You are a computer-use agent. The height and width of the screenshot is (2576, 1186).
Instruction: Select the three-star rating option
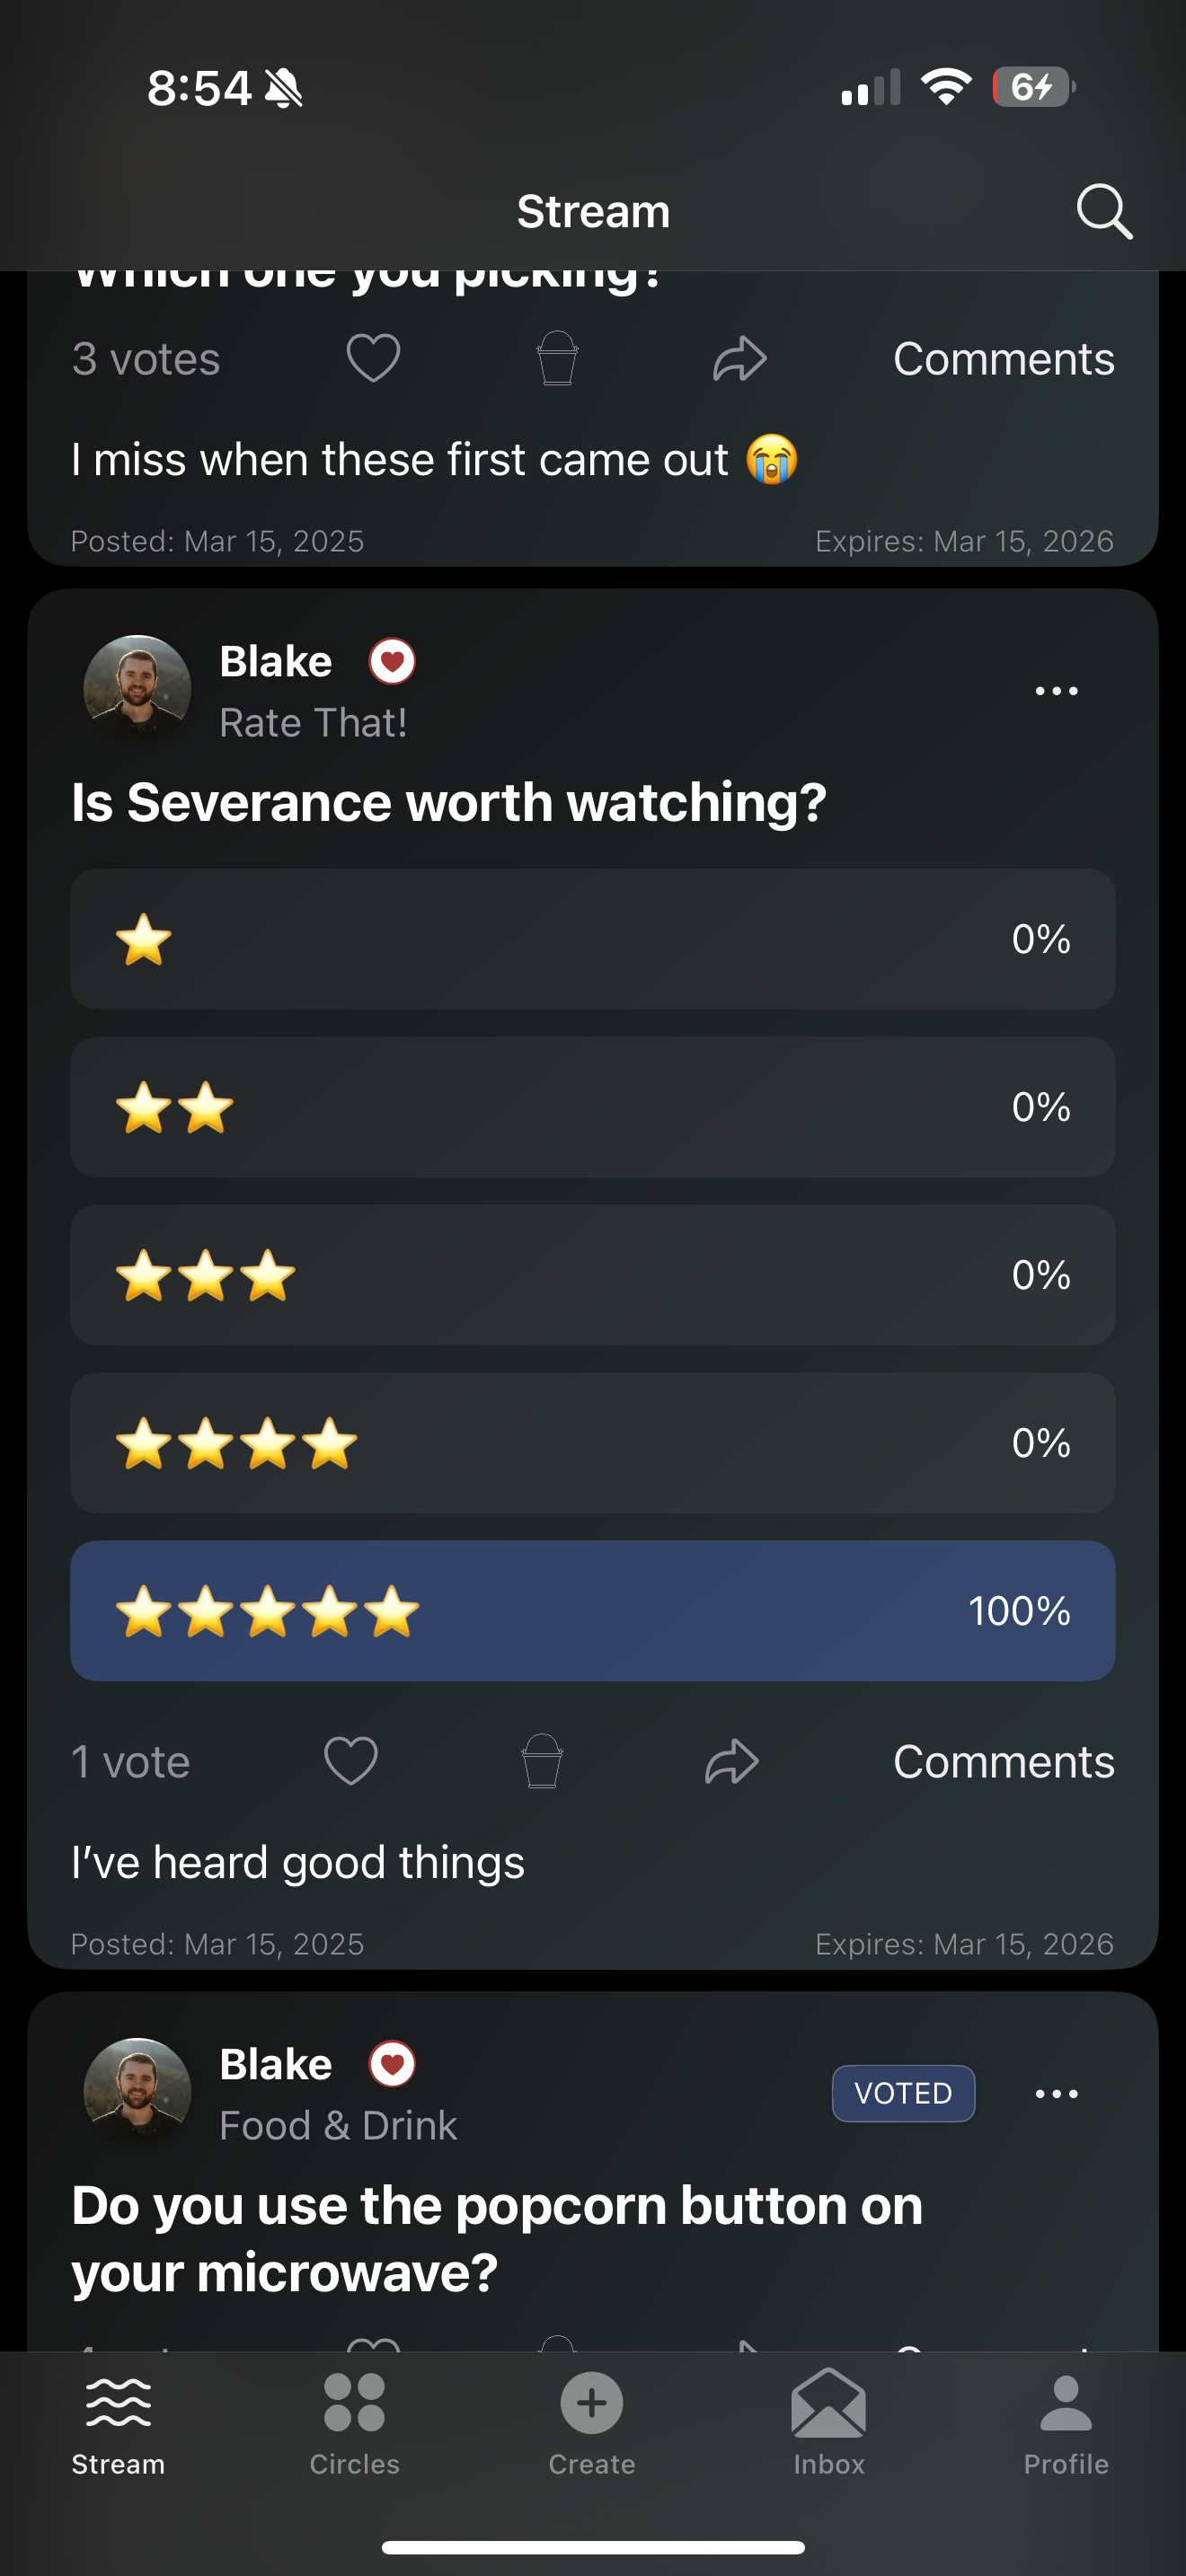pos(592,1275)
